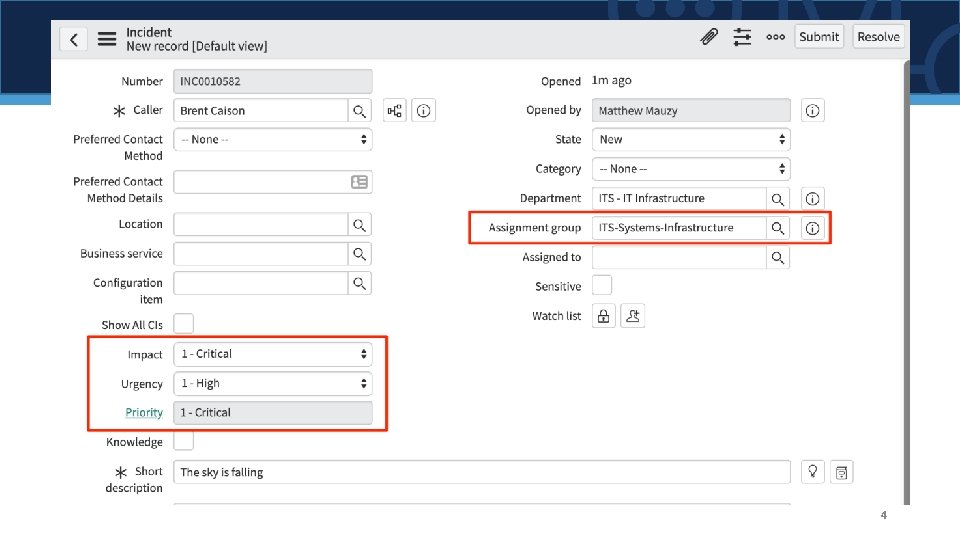
Task: Click the Location input field
Action: coord(261,225)
